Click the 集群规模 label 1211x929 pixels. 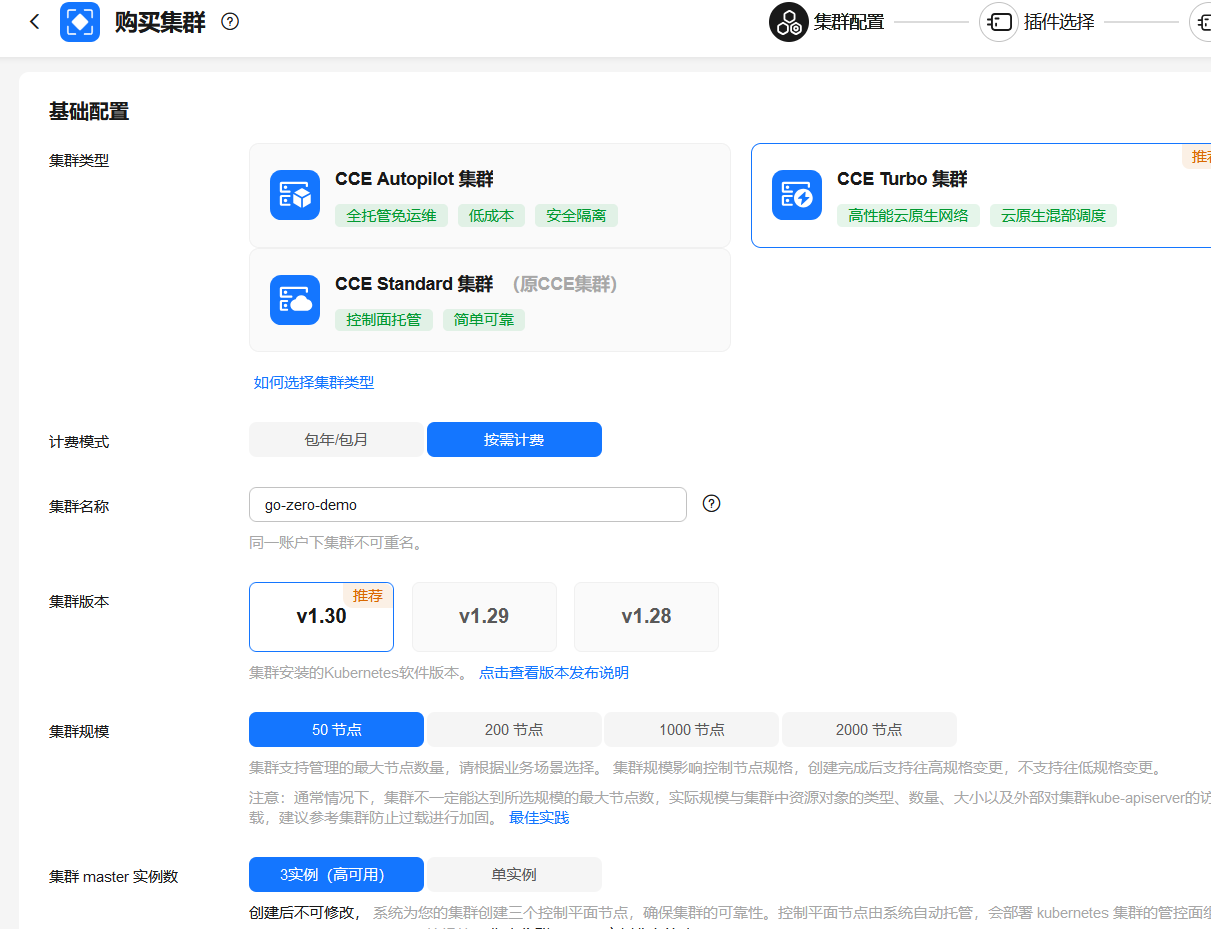[x=79, y=731]
